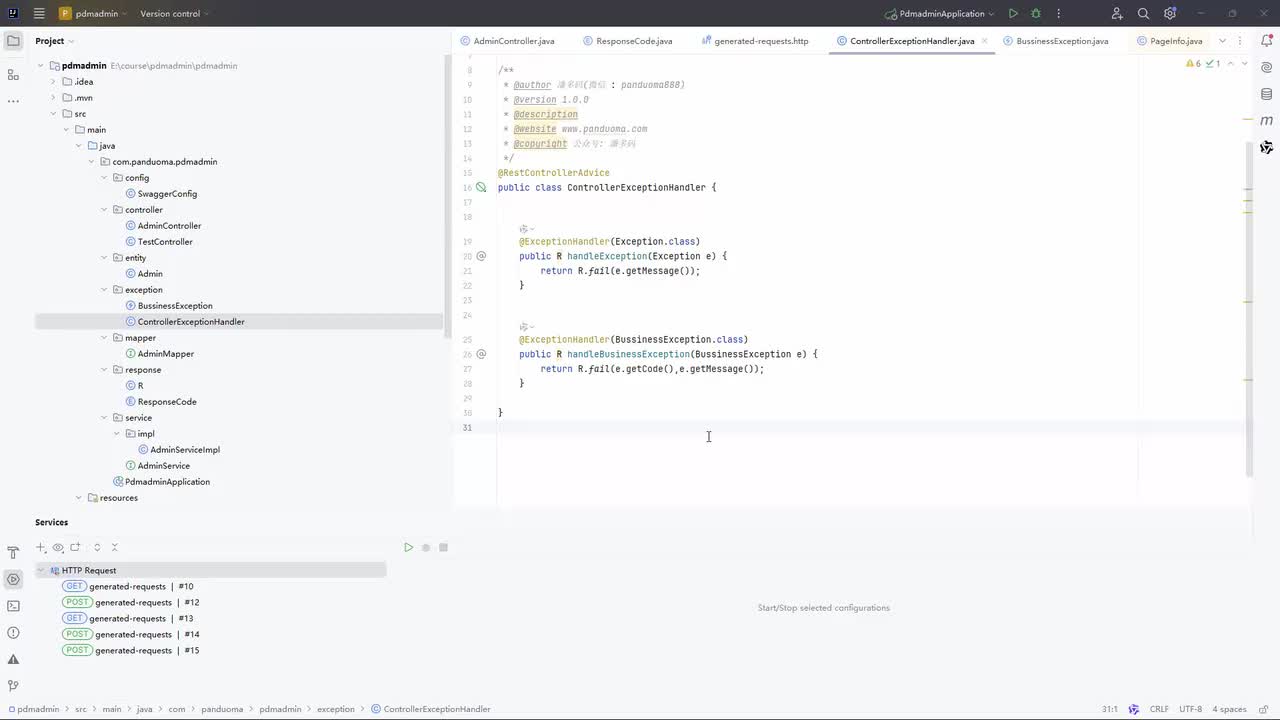Screen dimensions: 1280x720
Task: Click the purple plugin icon in status bar
Action: pos(1134,709)
